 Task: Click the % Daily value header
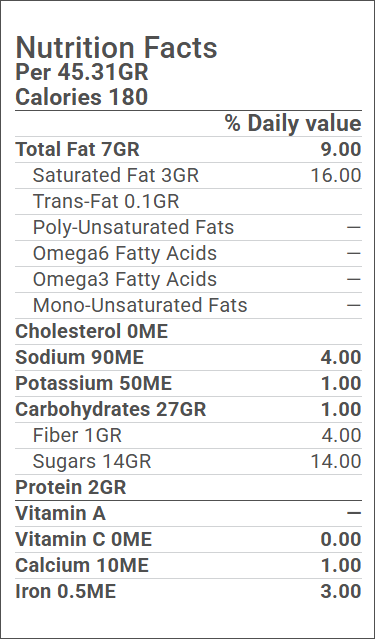[293, 123]
